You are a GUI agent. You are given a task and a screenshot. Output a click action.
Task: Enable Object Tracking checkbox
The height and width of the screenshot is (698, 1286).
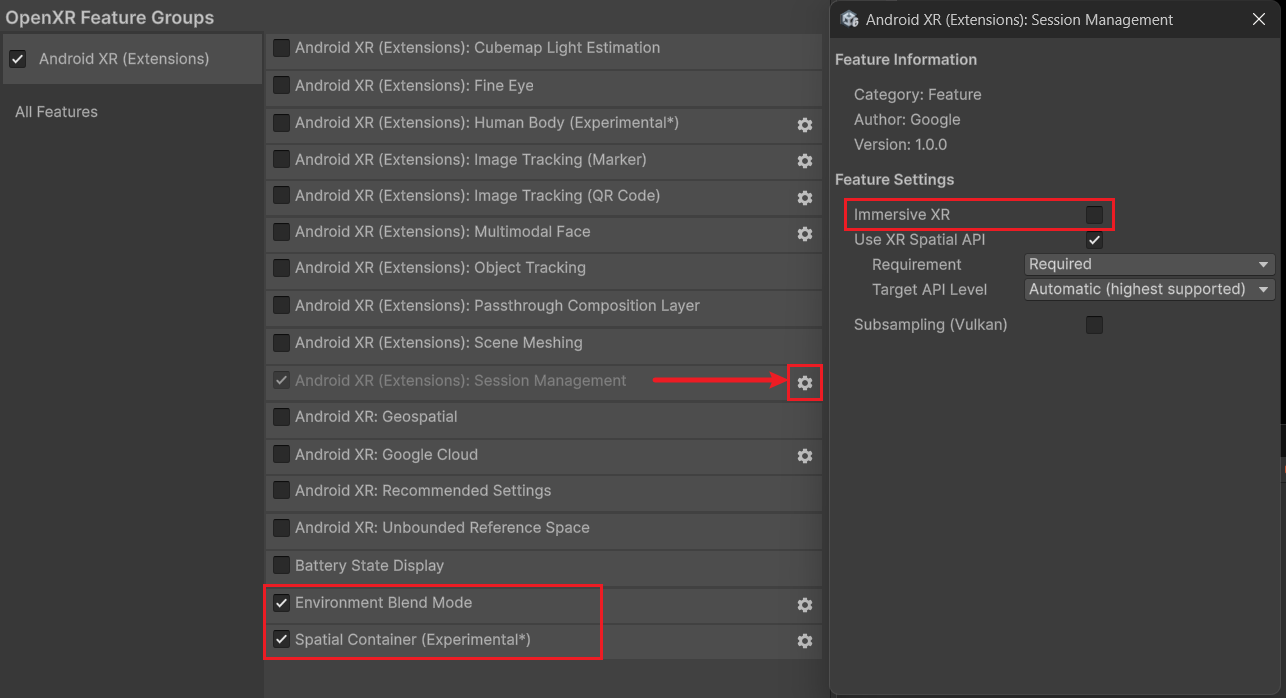pyautogui.click(x=281, y=268)
